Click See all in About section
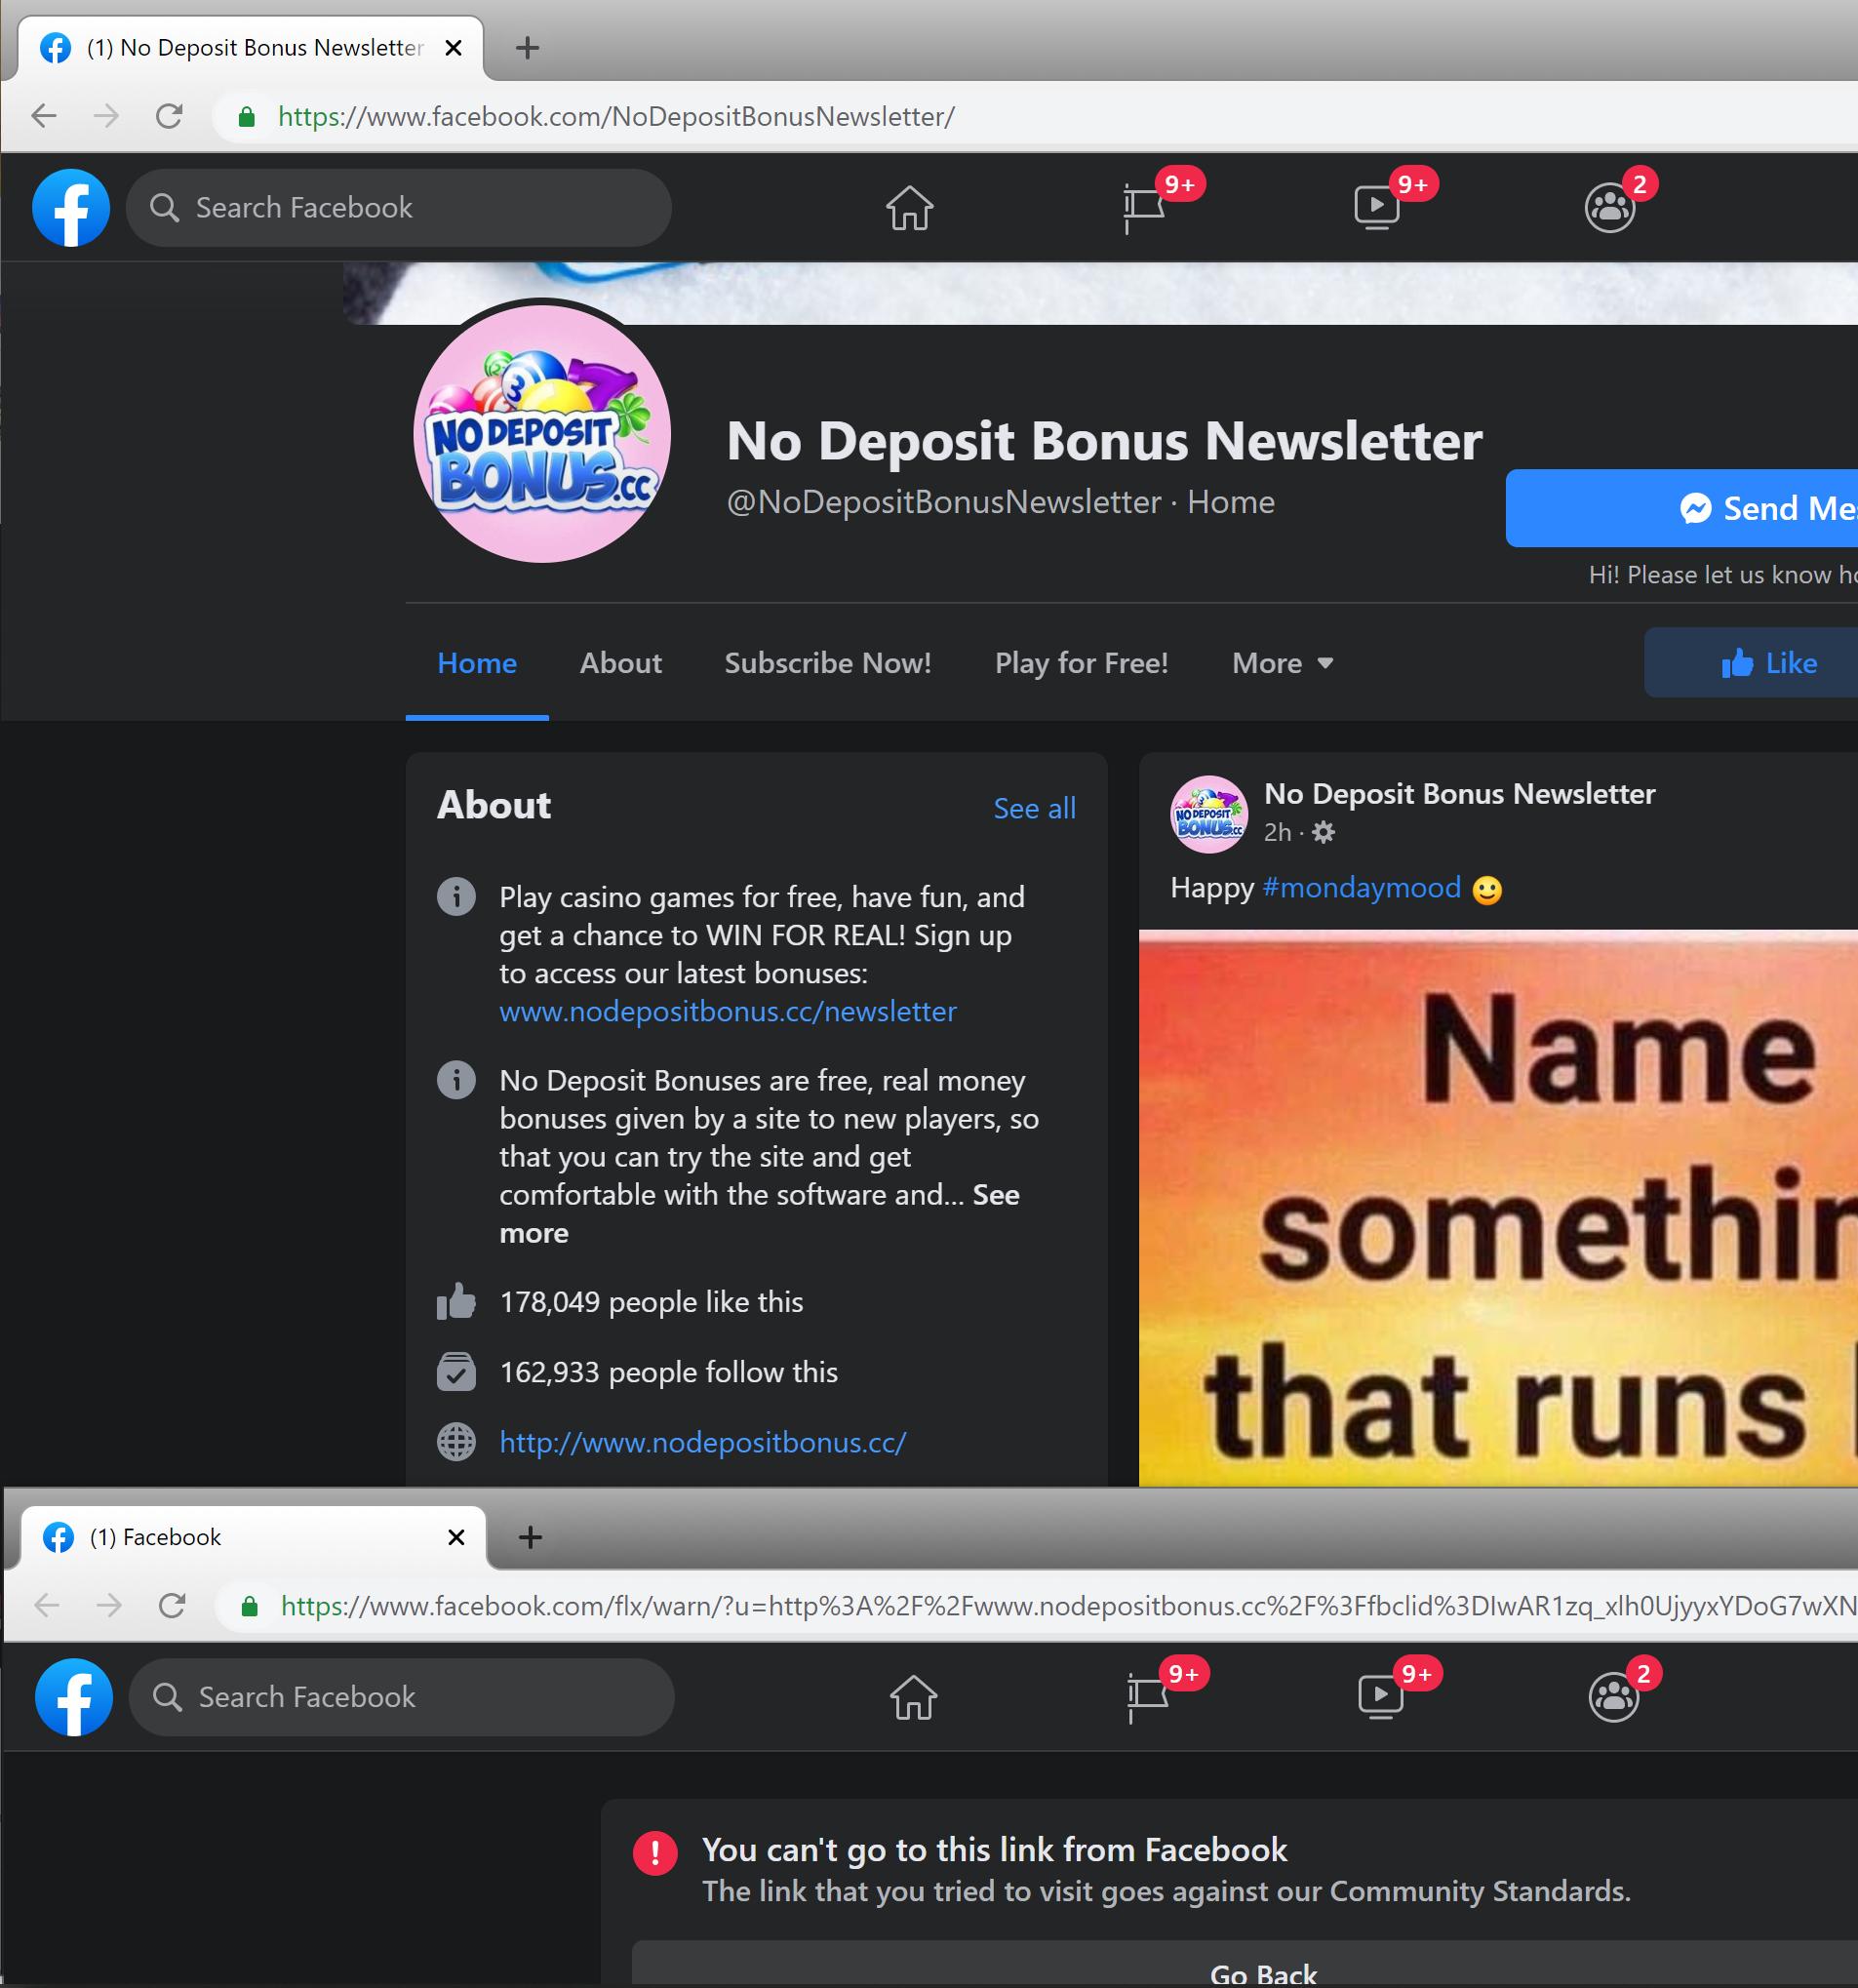The image size is (1858, 1988). (x=1034, y=808)
